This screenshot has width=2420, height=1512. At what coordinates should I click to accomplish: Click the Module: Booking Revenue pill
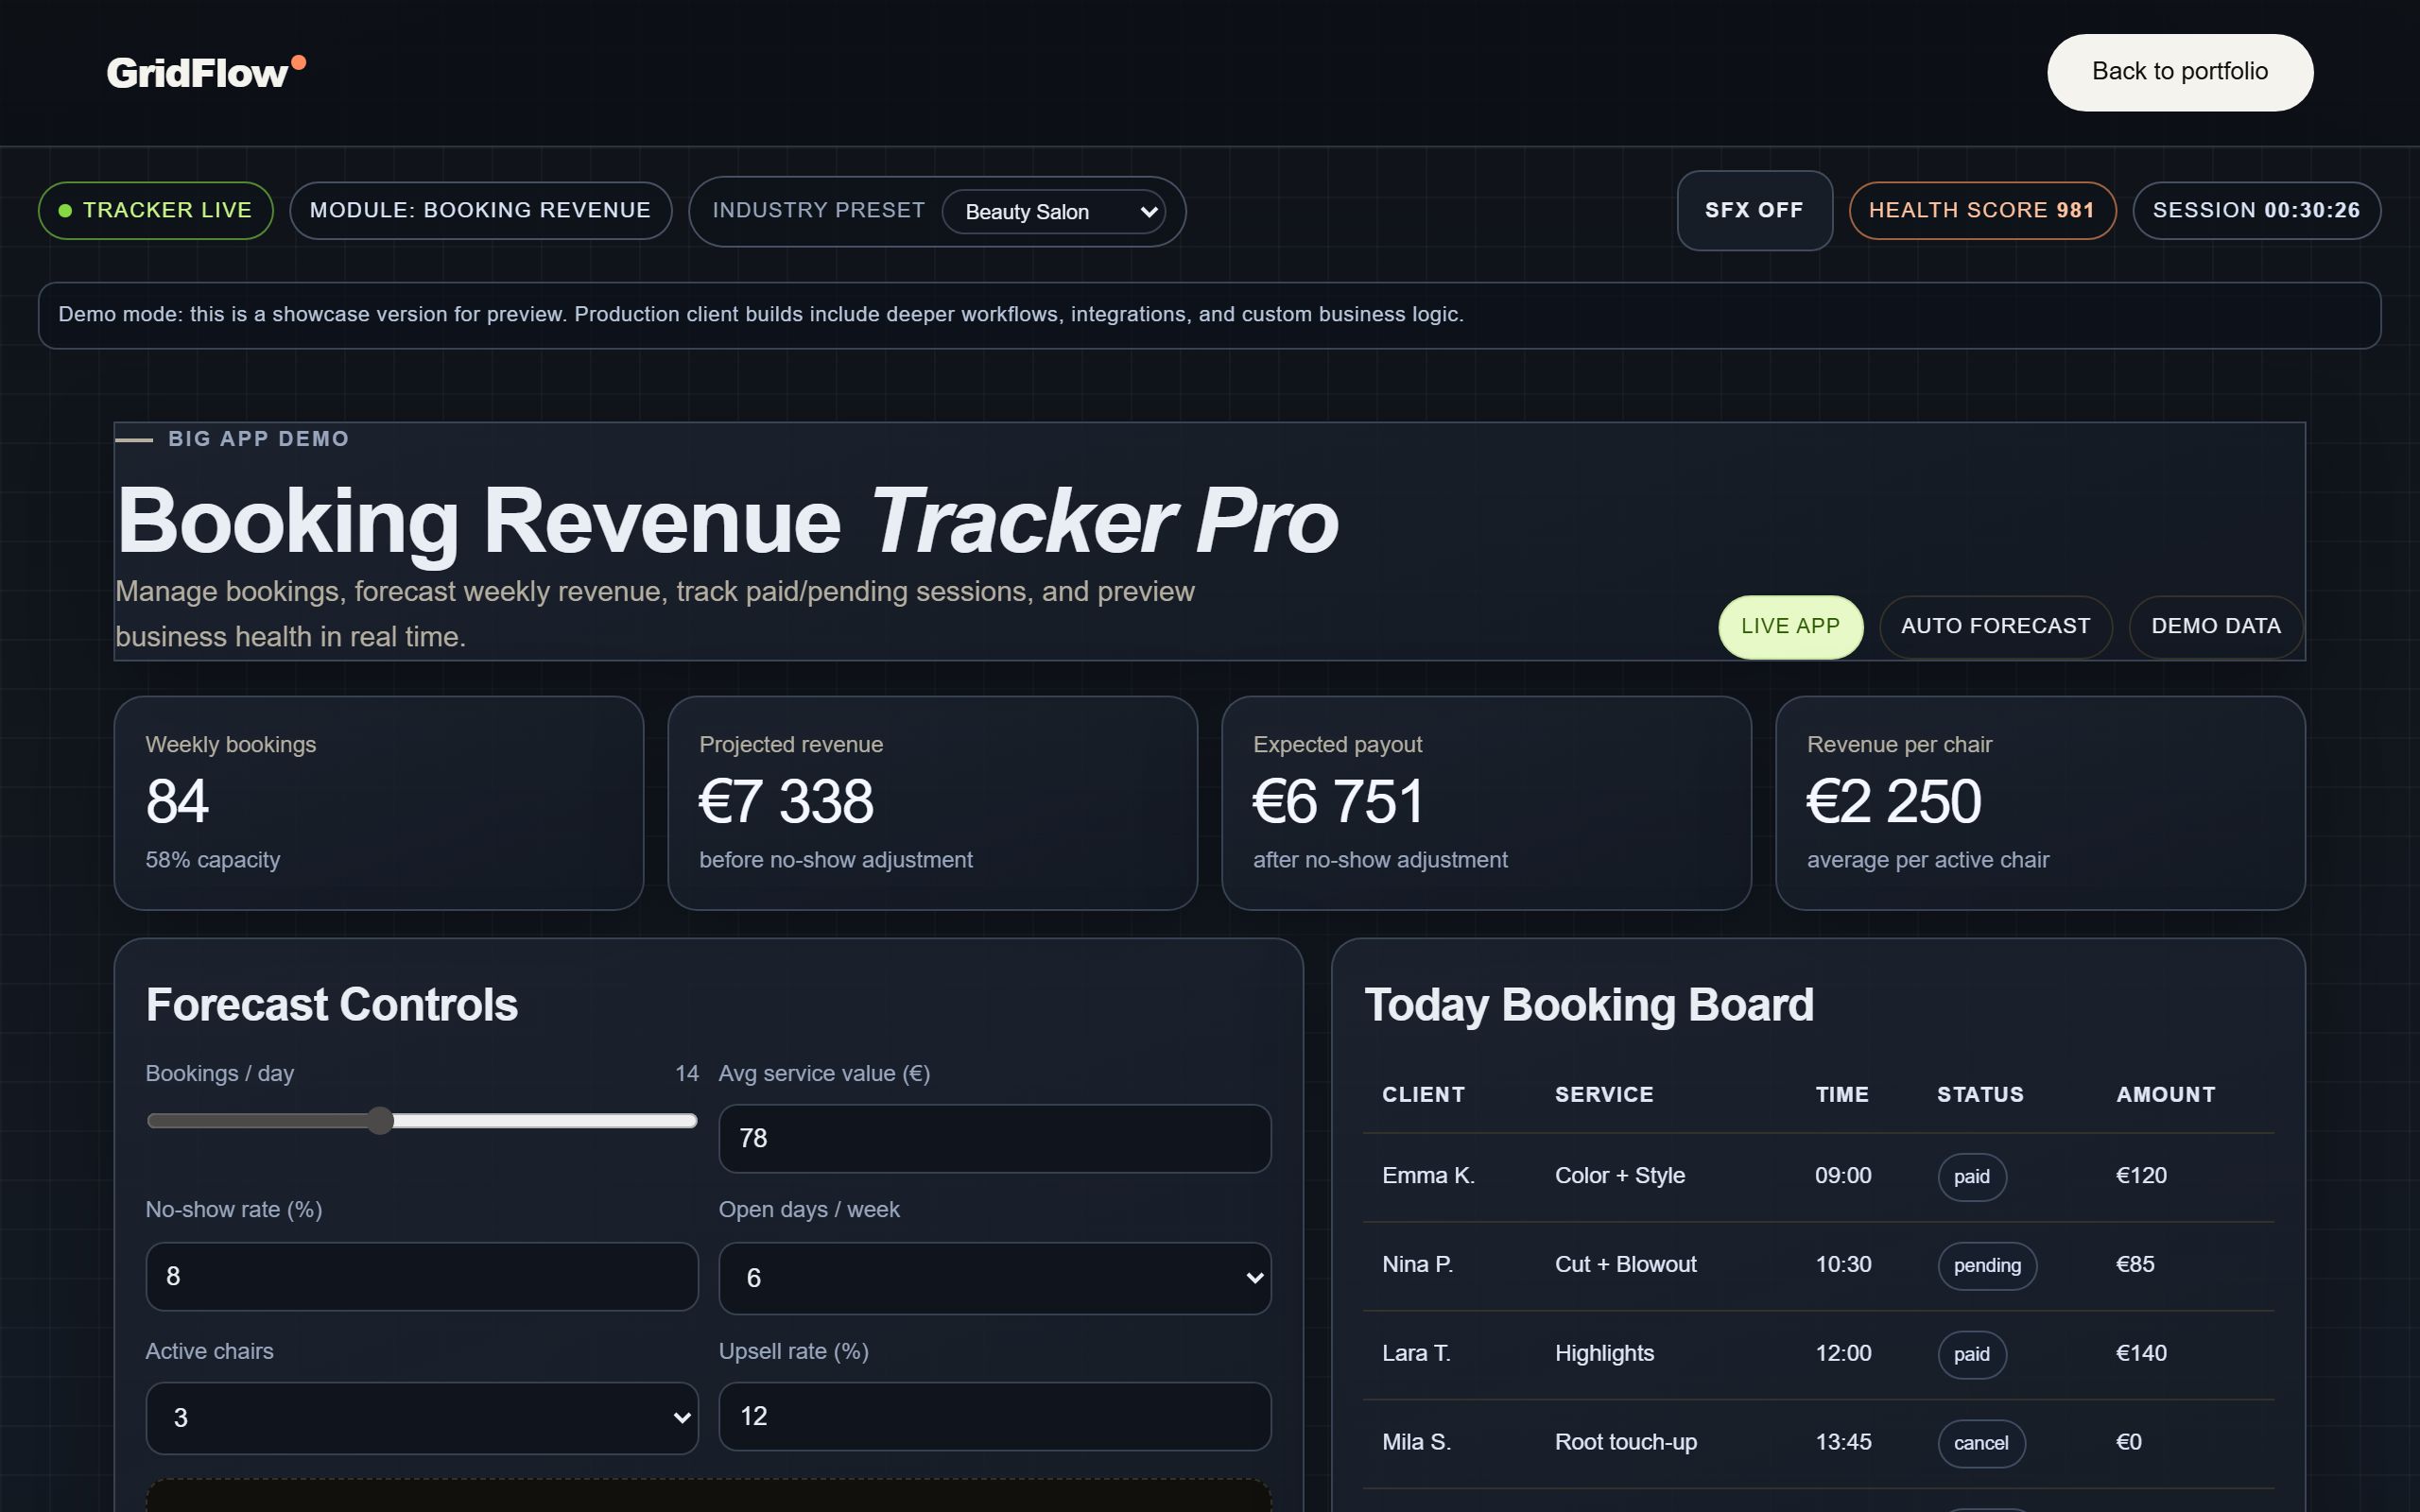[x=480, y=210]
